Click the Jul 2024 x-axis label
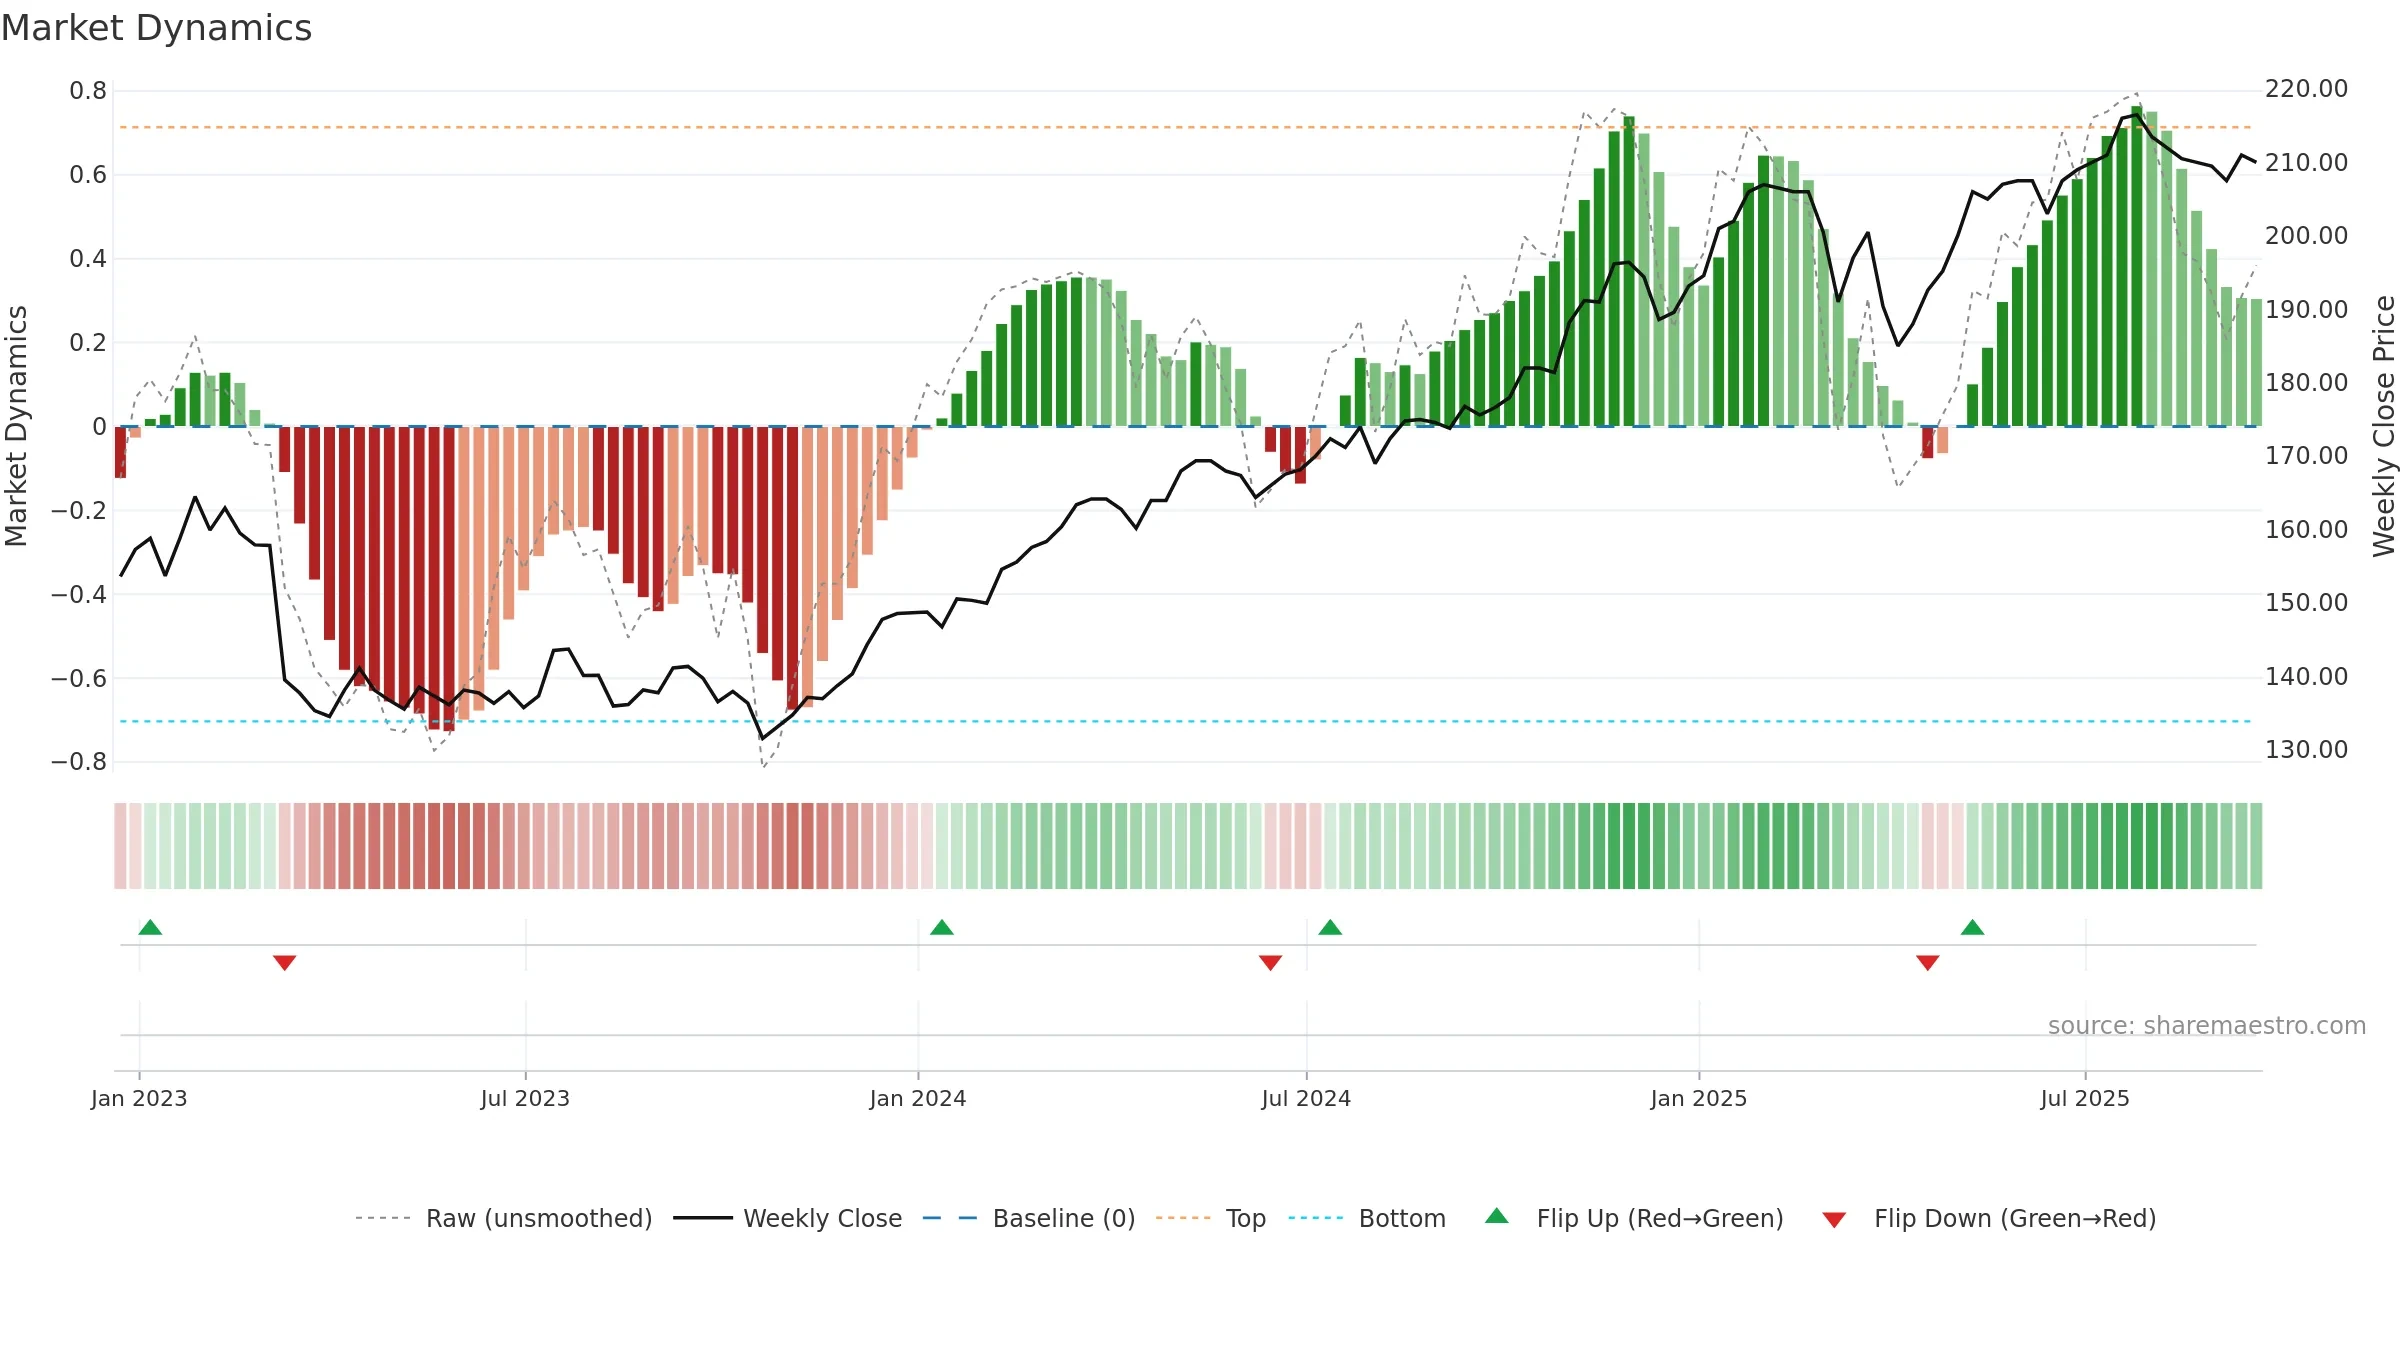This screenshot has width=2400, height=1350. [1306, 1098]
